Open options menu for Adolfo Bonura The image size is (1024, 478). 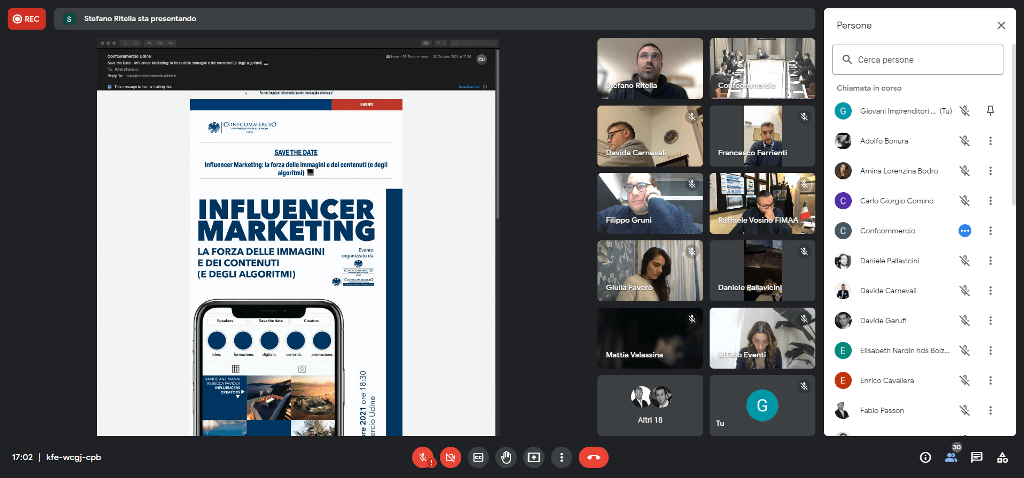pos(990,141)
